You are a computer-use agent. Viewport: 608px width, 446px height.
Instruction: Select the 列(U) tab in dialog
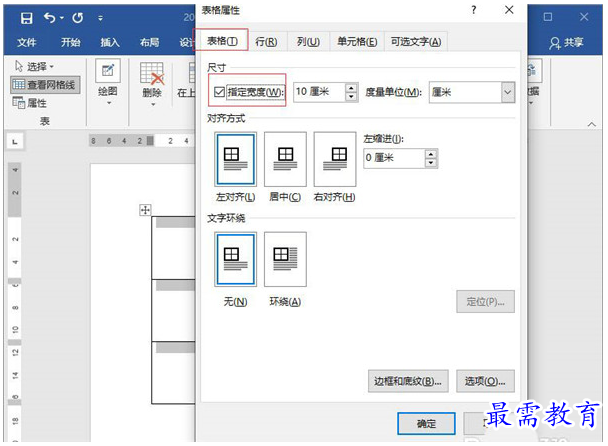click(308, 41)
